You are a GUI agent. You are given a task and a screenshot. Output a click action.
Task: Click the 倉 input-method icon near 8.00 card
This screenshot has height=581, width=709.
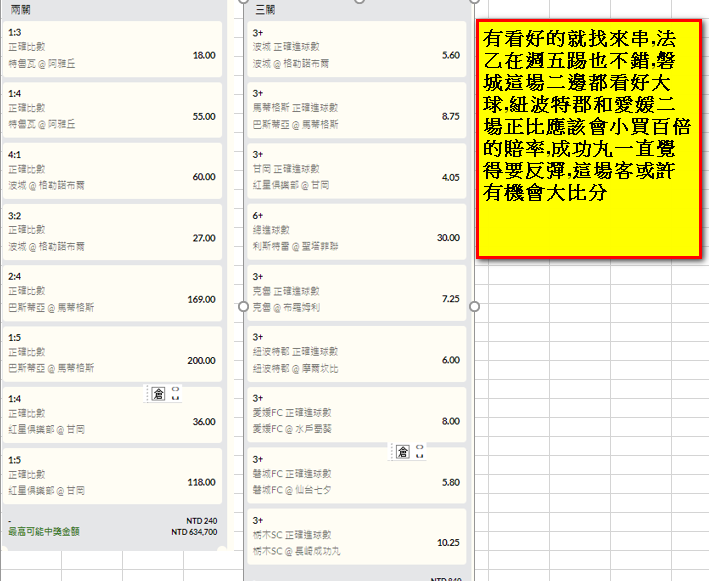402,451
